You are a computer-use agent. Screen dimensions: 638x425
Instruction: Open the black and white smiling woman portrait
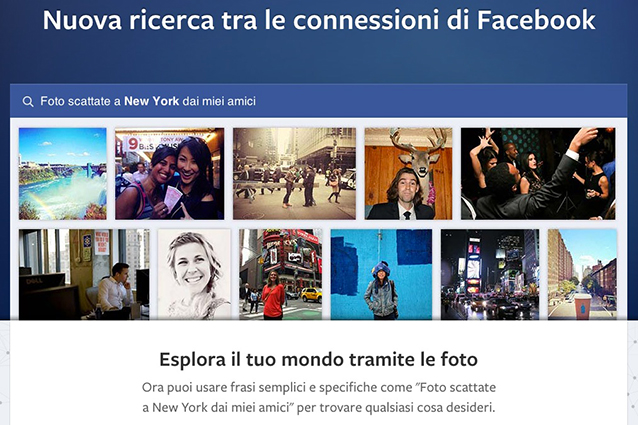click(x=194, y=274)
